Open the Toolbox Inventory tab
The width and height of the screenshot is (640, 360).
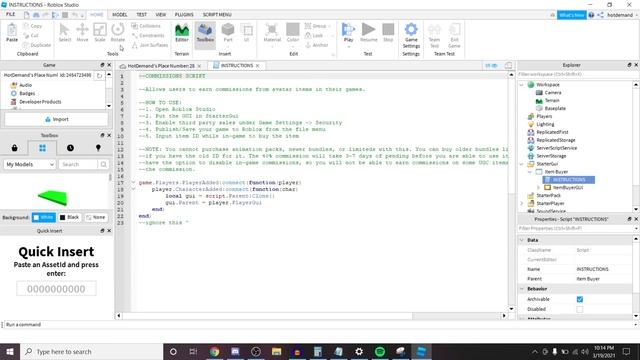pyautogui.click(x=15, y=148)
